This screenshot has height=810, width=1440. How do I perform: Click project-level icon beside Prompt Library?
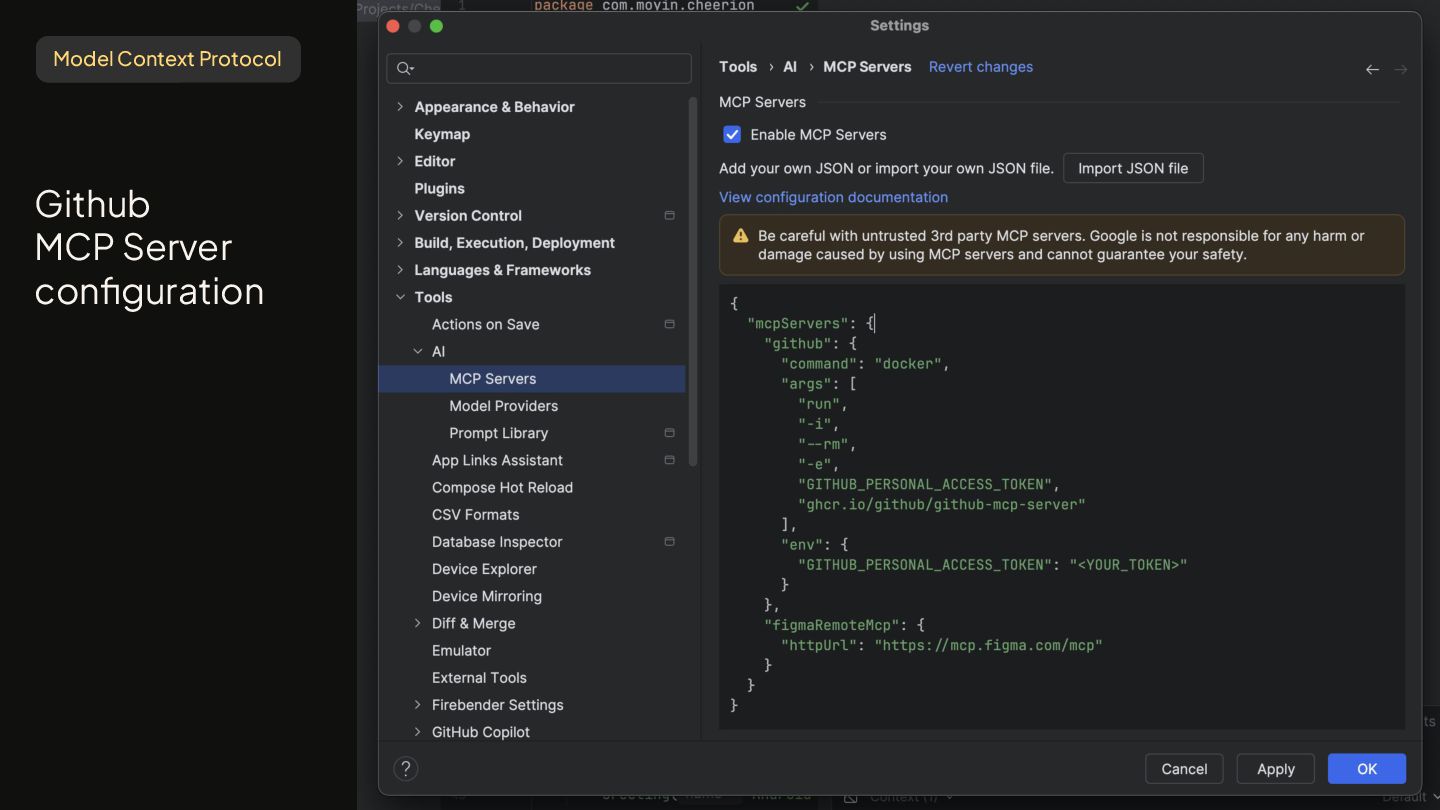pos(669,433)
